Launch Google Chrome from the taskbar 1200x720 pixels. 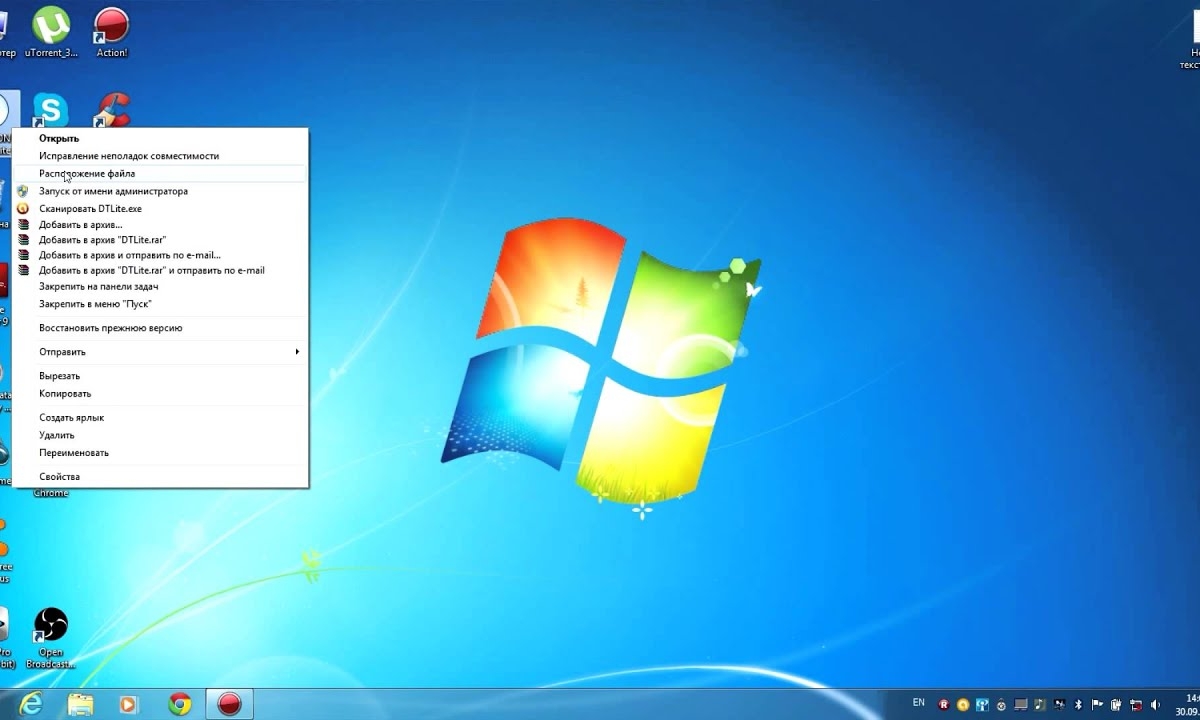pyautogui.click(x=180, y=704)
